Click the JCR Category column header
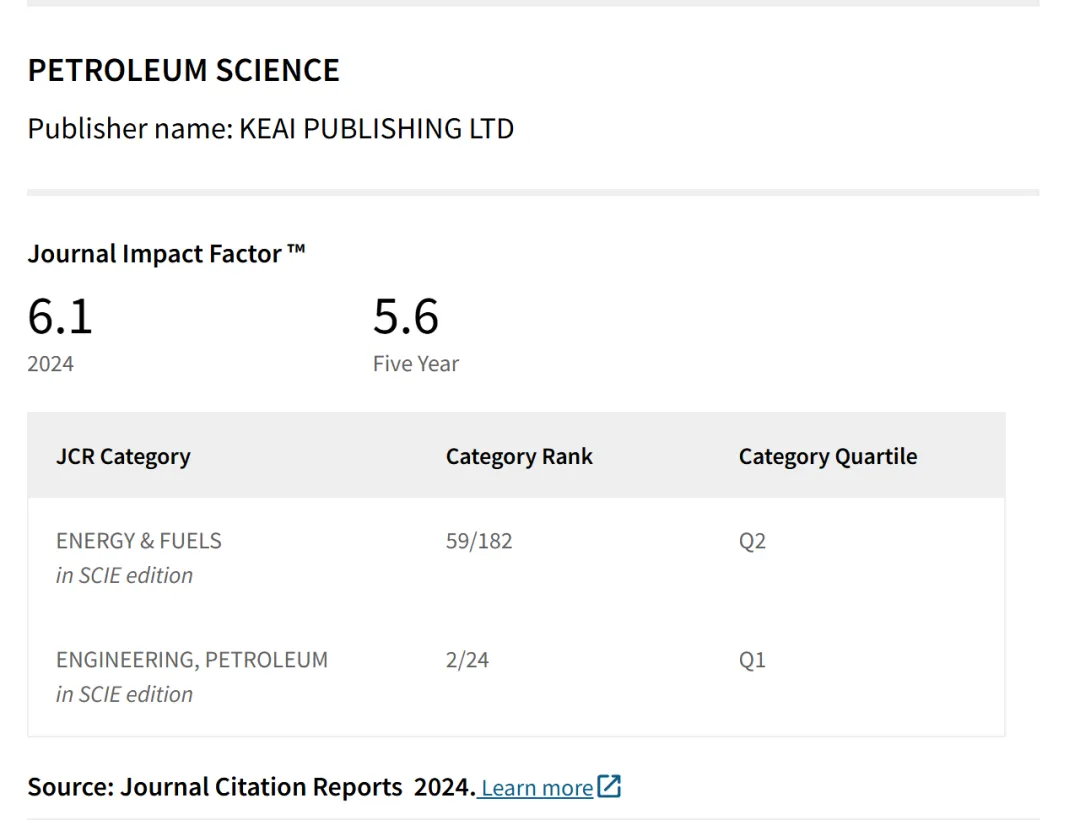The image size is (1080, 820). coord(123,456)
